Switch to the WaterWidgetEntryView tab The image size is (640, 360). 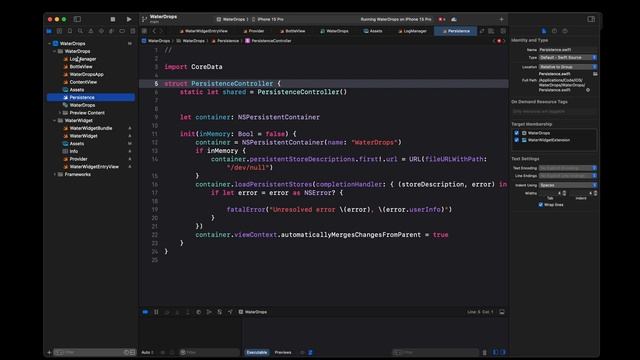pyautogui.click(x=204, y=31)
